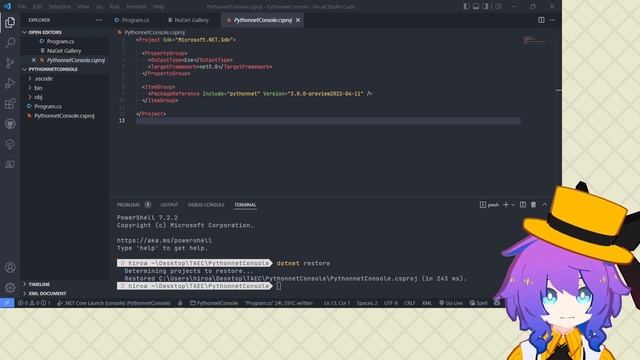The height and width of the screenshot is (360, 640).
Task: Switch to the NuGet Gallery tab
Action: 188,20
